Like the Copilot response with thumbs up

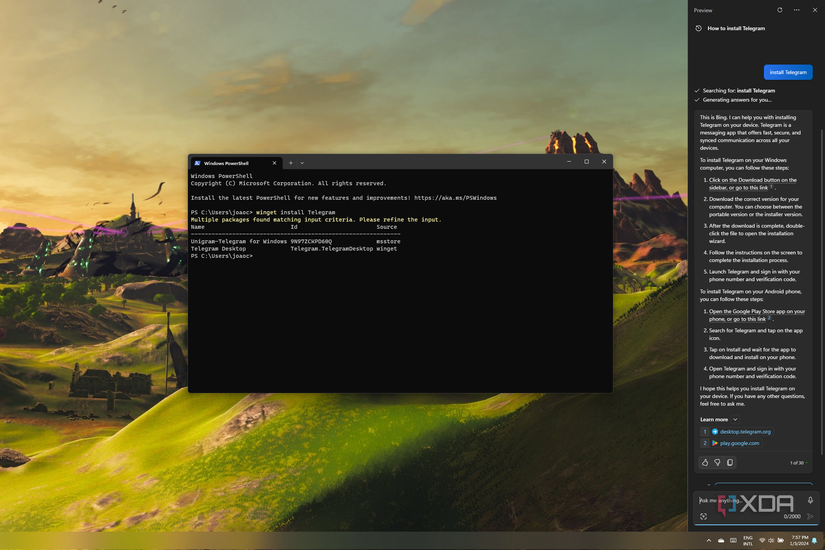pyautogui.click(x=705, y=463)
